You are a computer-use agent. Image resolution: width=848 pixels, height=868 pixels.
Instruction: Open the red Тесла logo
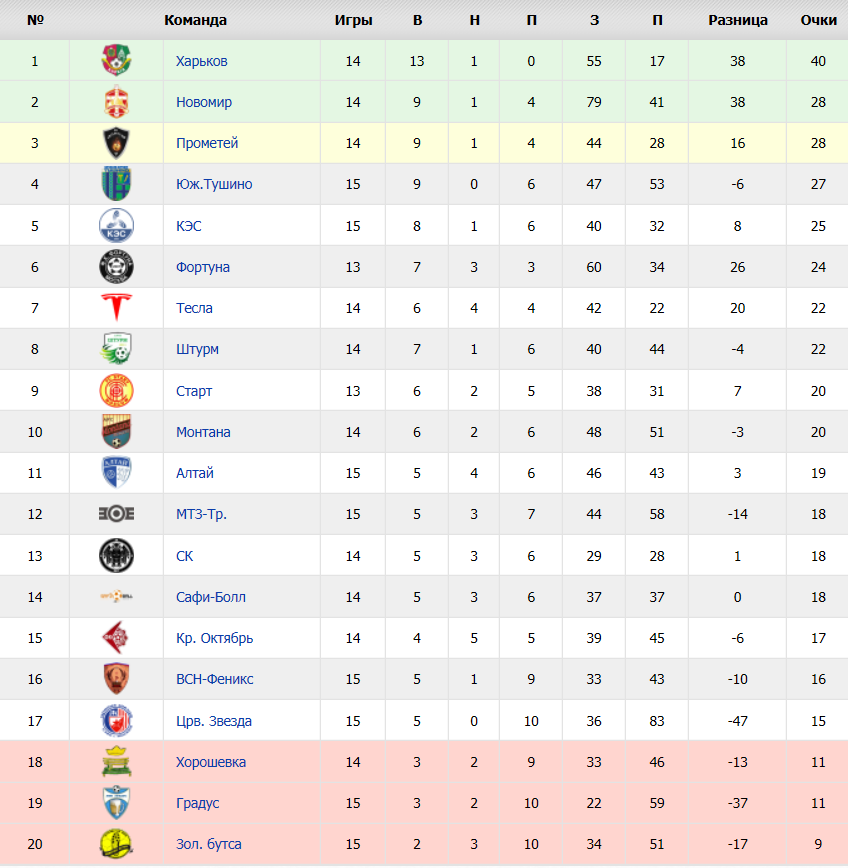coord(116,307)
